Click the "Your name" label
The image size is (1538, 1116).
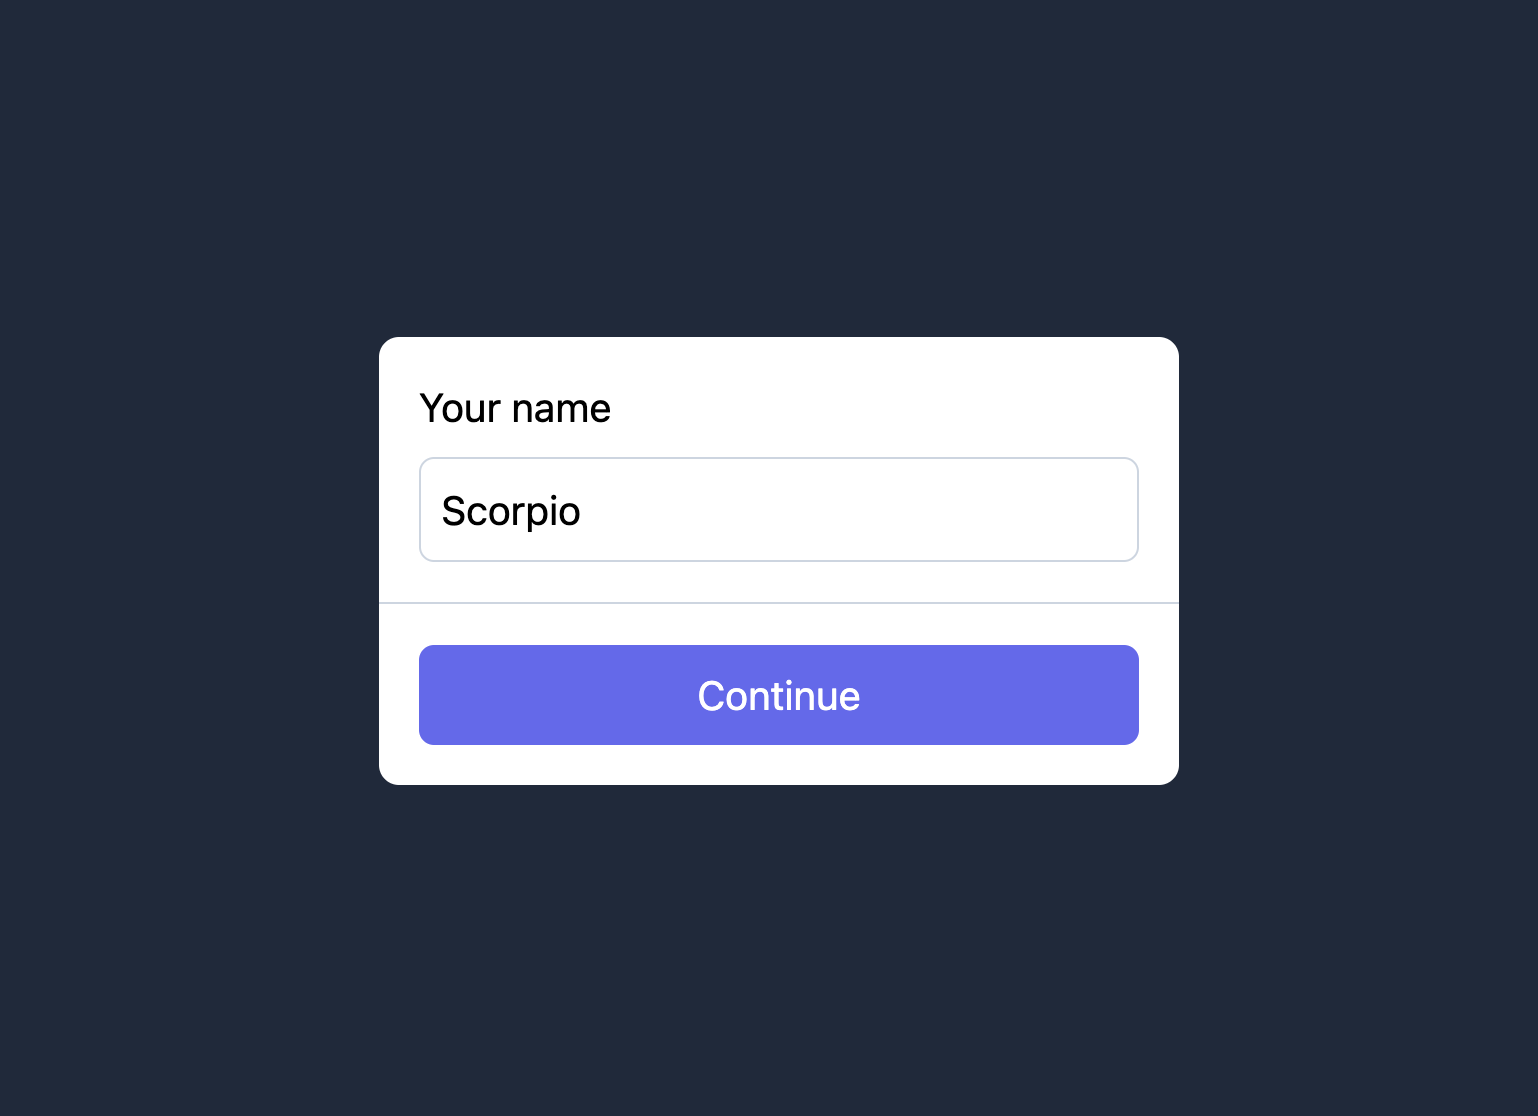515,408
